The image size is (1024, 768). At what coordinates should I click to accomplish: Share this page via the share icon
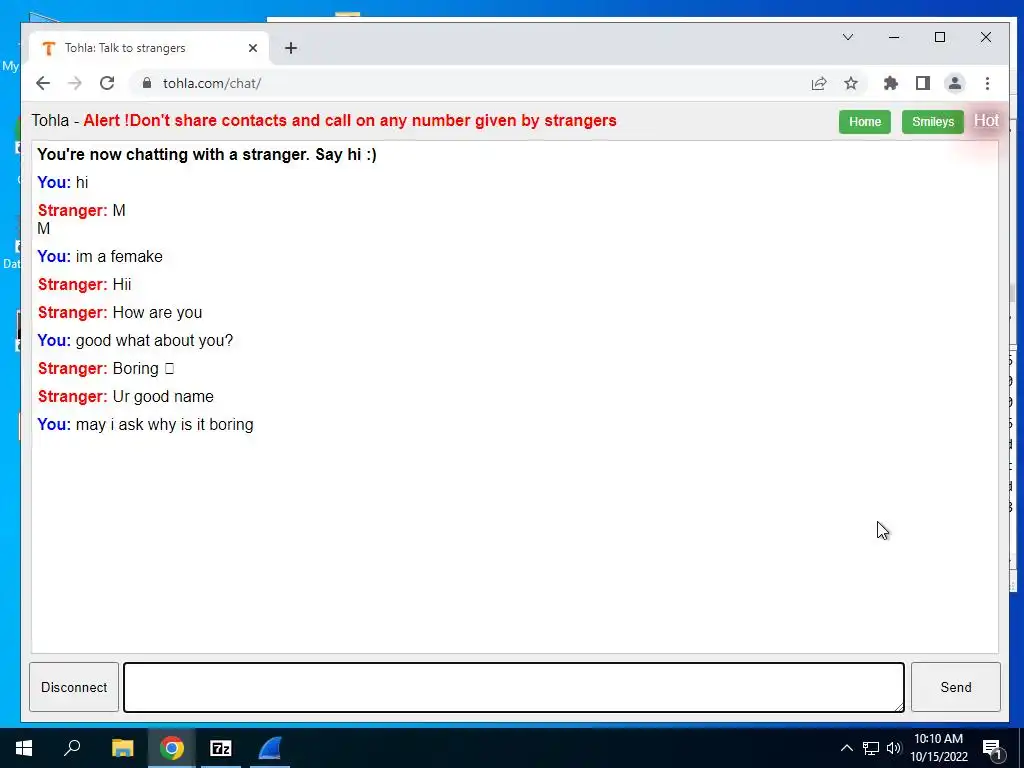click(819, 83)
